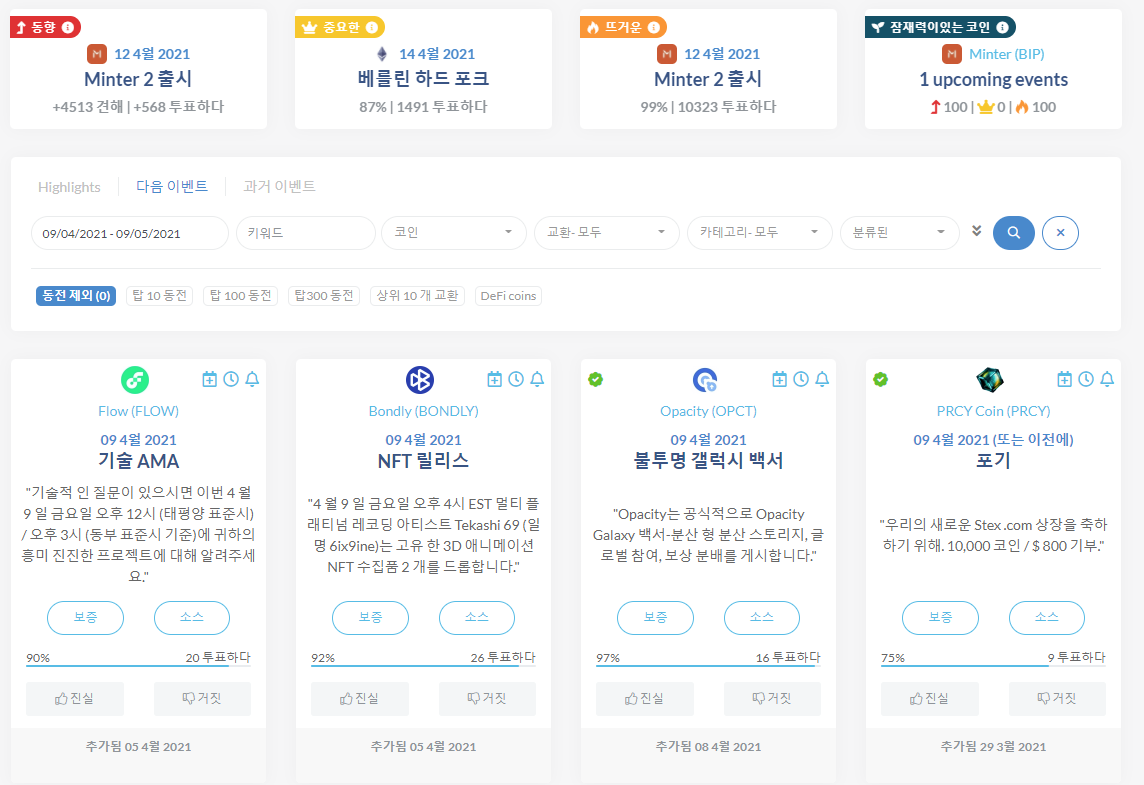Click bell alert icon on Flow card
Viewport: 1144px width, 785px height.
[x=252, y=379]
